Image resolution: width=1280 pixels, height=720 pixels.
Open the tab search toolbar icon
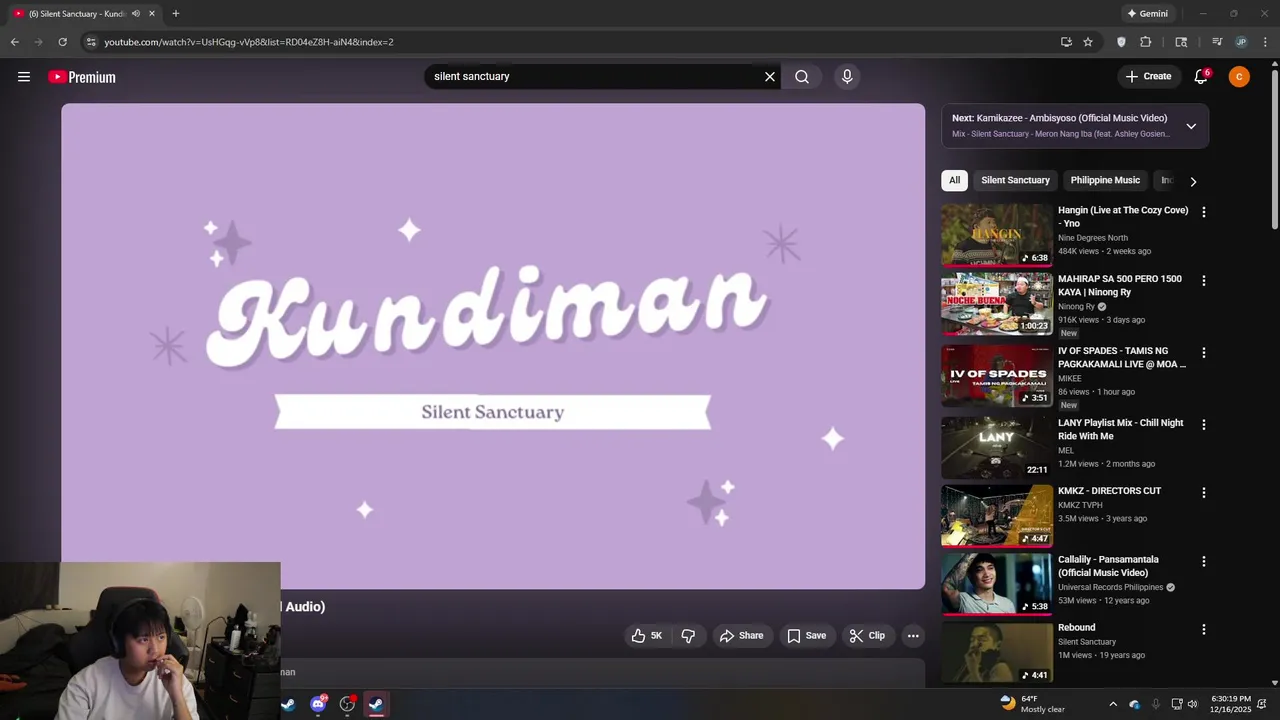[x=1181, y=42]
